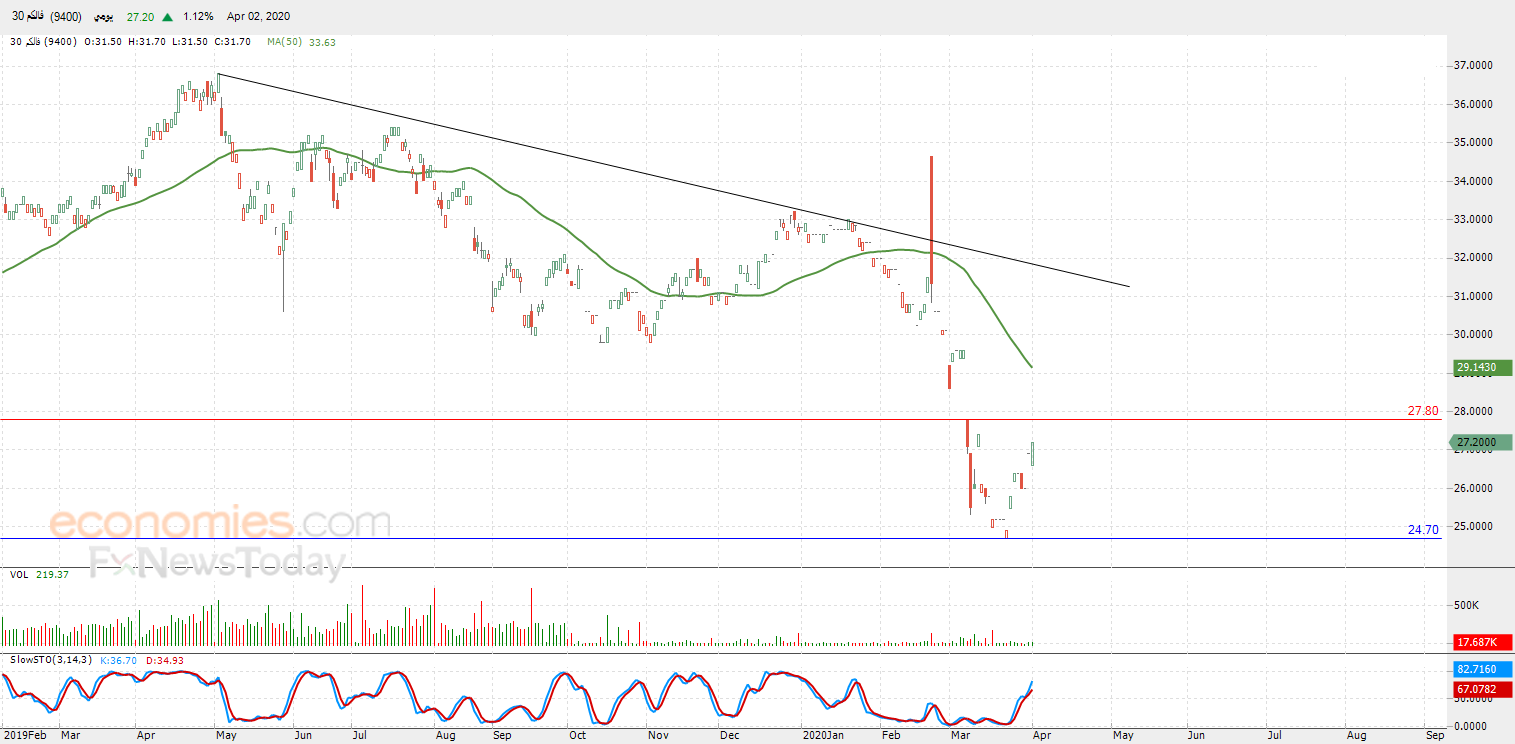Click the blue 24.70 support level label
Image resolution: width=1515 pixels, height=744 pixels.
pos(1422,530)
